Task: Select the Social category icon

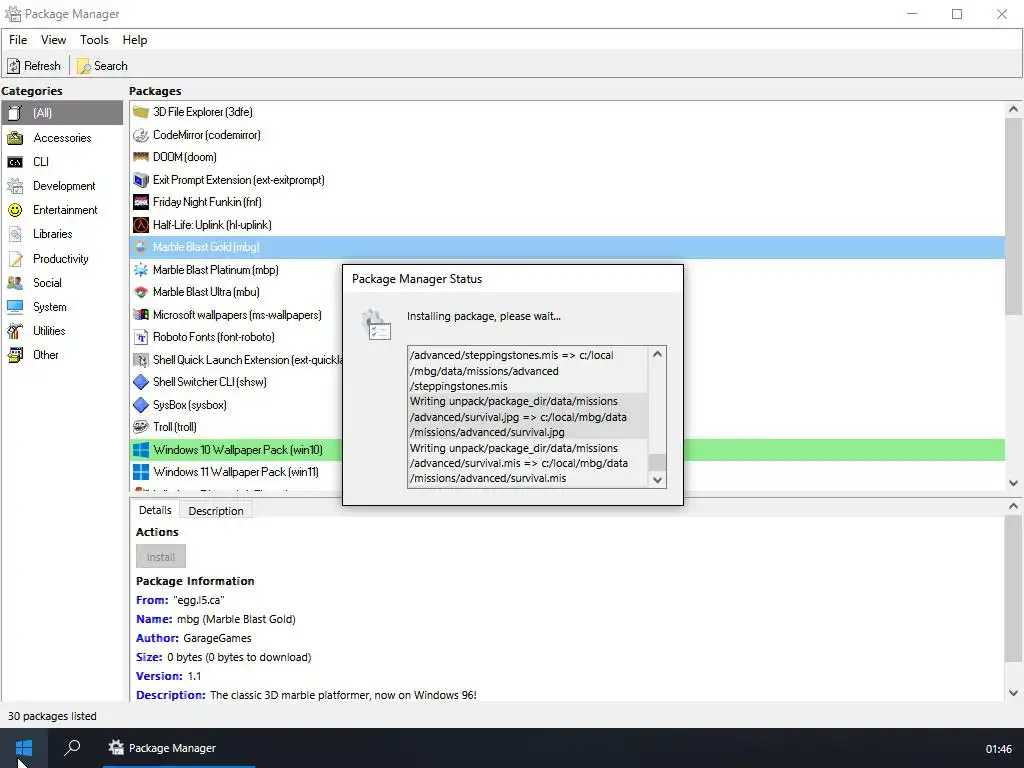Action: [x=15, y=283]
